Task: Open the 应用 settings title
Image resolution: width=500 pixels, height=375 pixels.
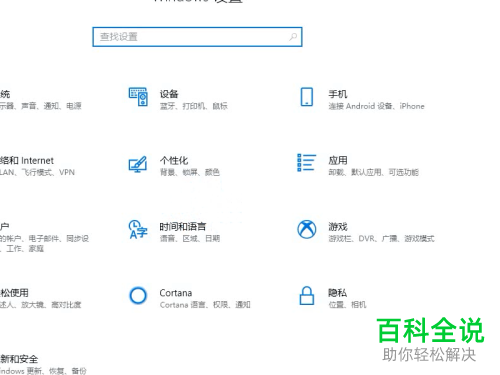Action: [x=338, y=160]
